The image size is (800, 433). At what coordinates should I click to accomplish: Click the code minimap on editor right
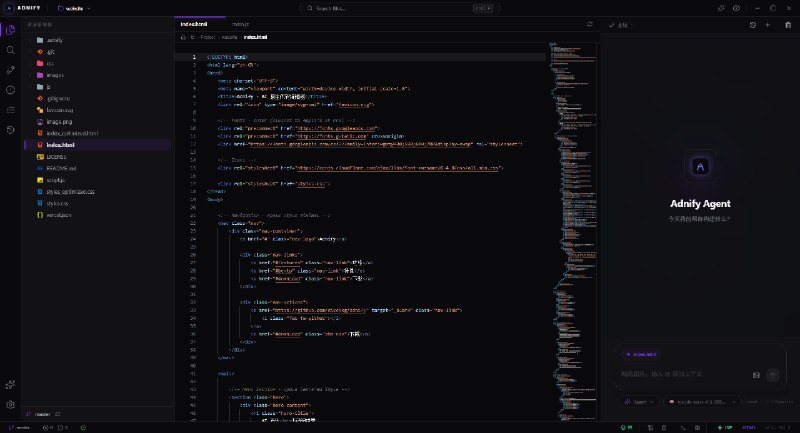pos(572,232)
